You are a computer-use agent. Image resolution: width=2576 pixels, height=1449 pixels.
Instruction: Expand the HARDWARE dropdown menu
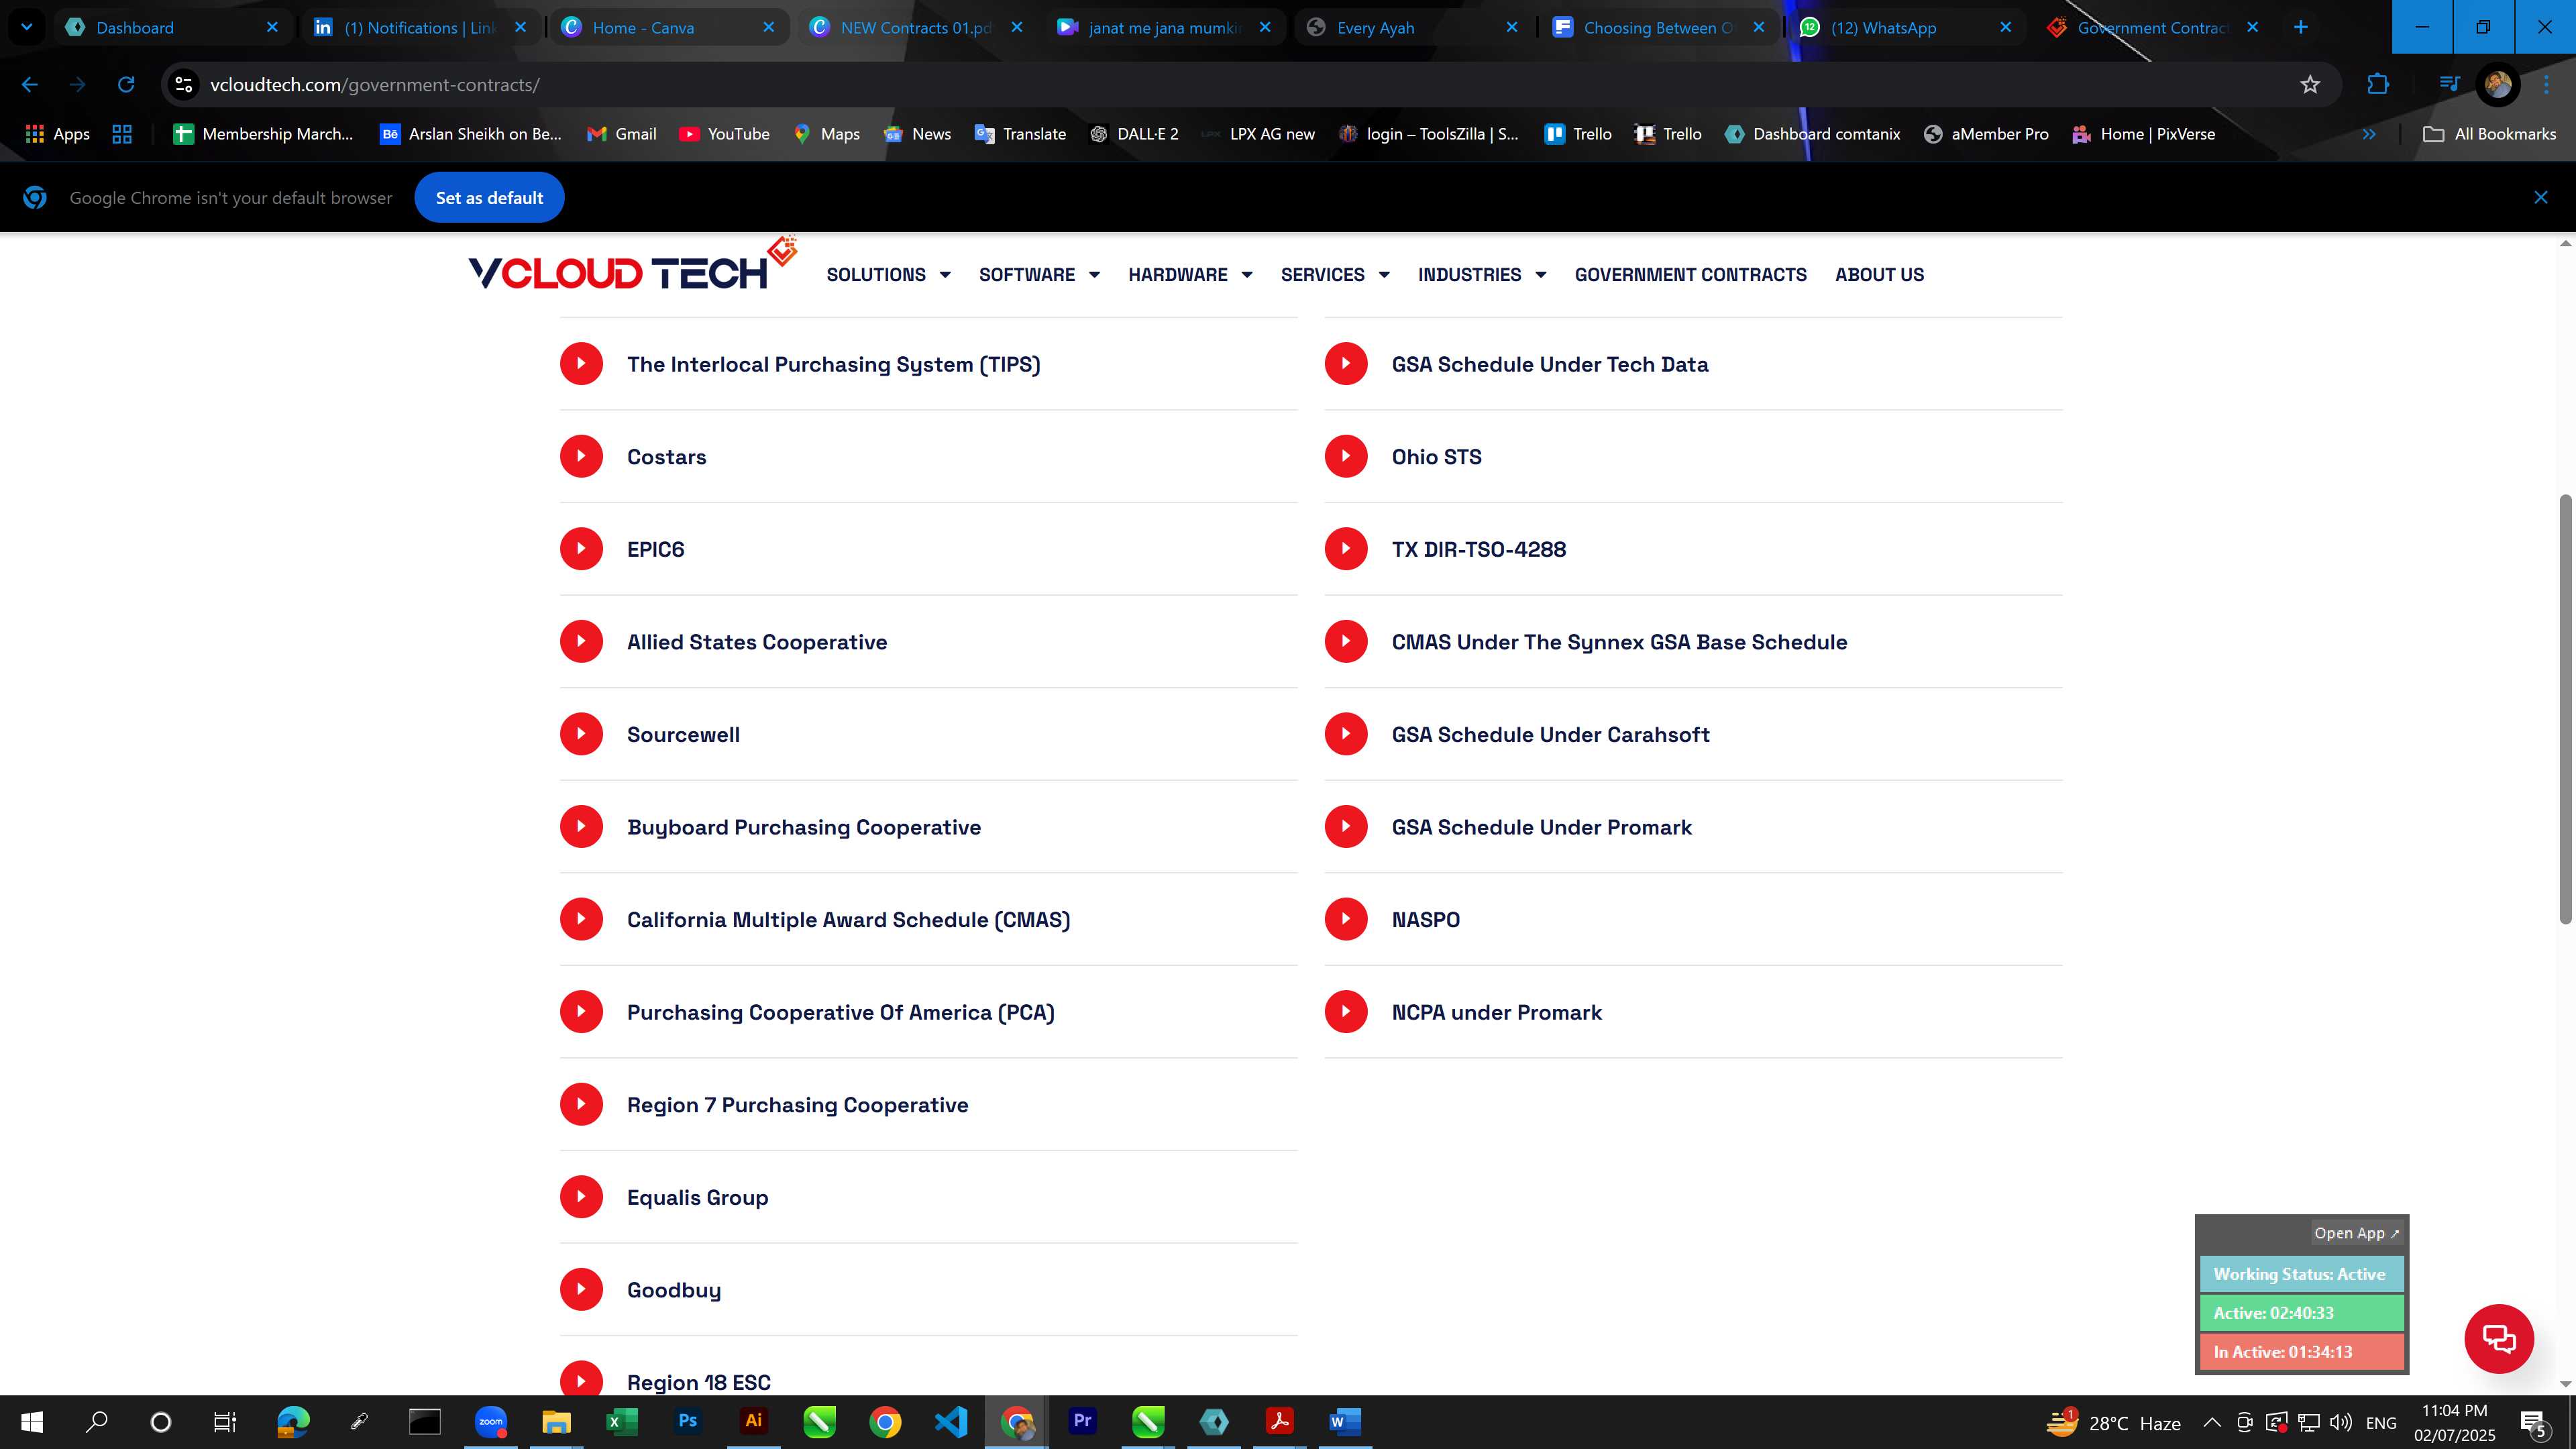[1190, 274]
